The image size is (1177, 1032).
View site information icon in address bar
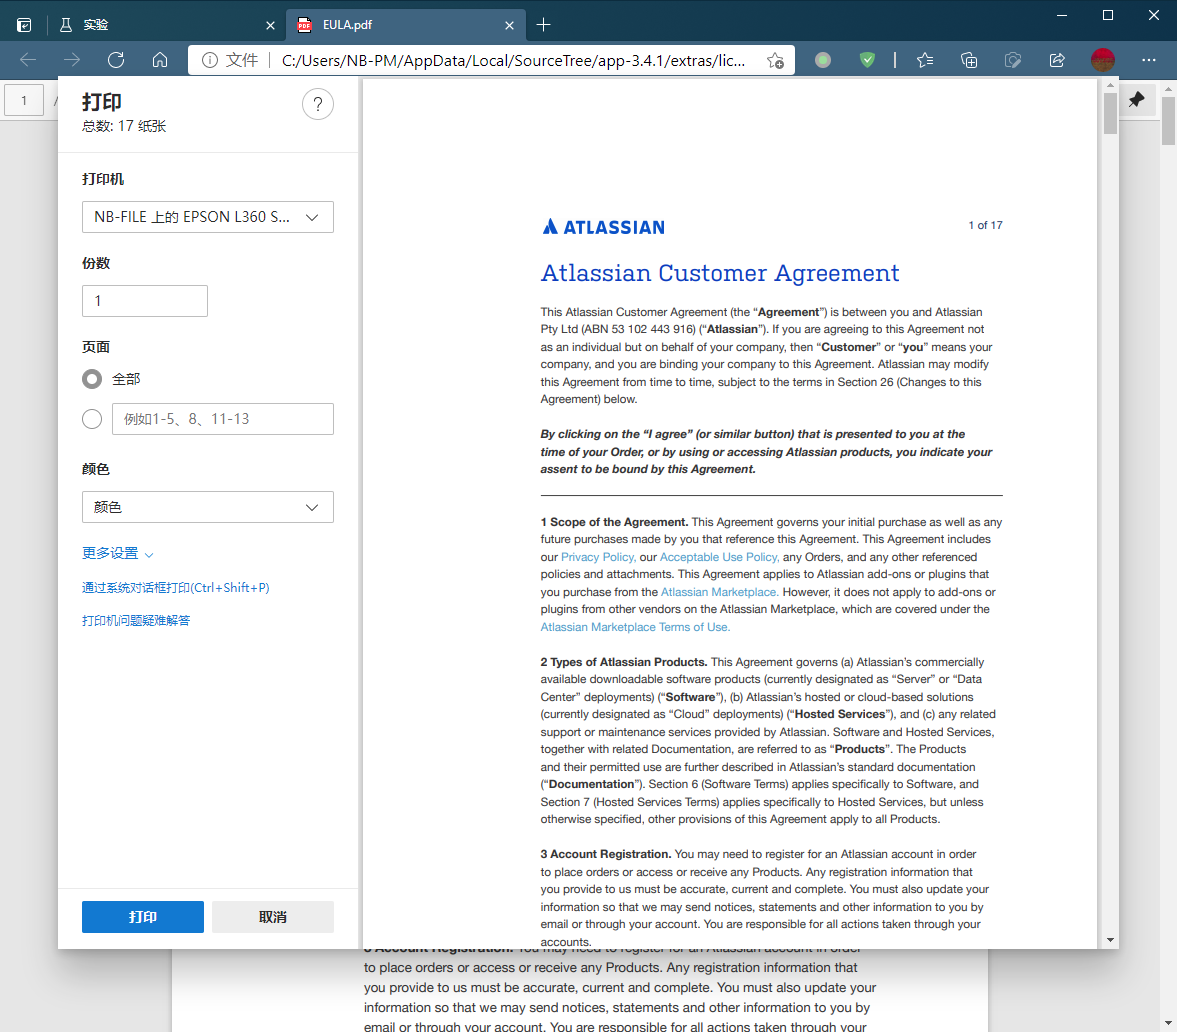pyautogui.click(x=210, y=60)
